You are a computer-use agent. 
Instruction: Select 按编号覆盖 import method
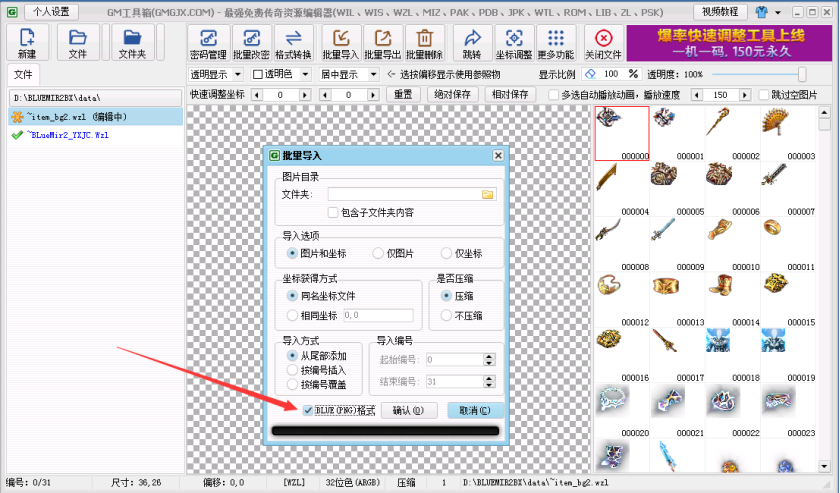pos(292,384)
